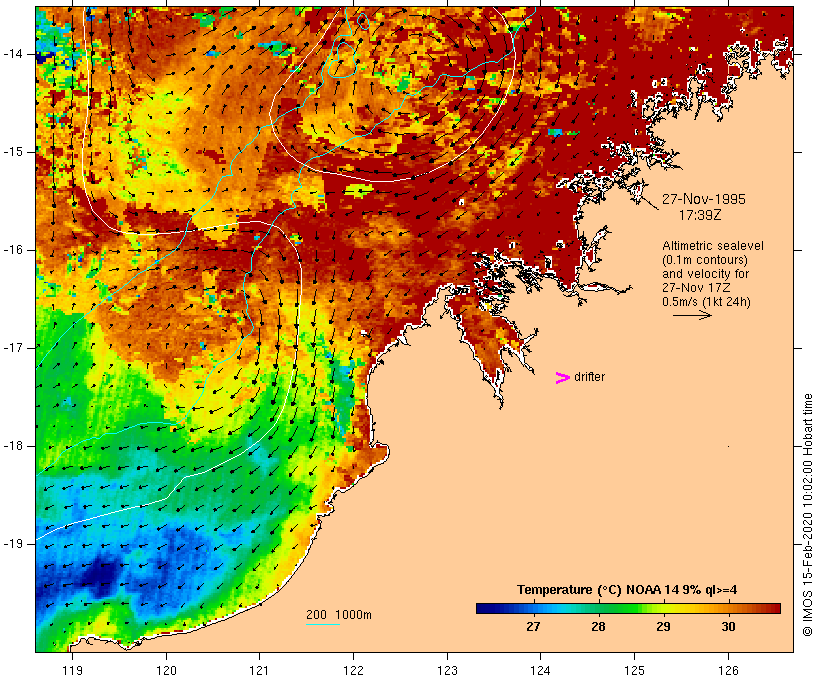This screenshot has height=680, width=820.
Task: Click the velocity scale reference arrow
Action: [692, 315]
